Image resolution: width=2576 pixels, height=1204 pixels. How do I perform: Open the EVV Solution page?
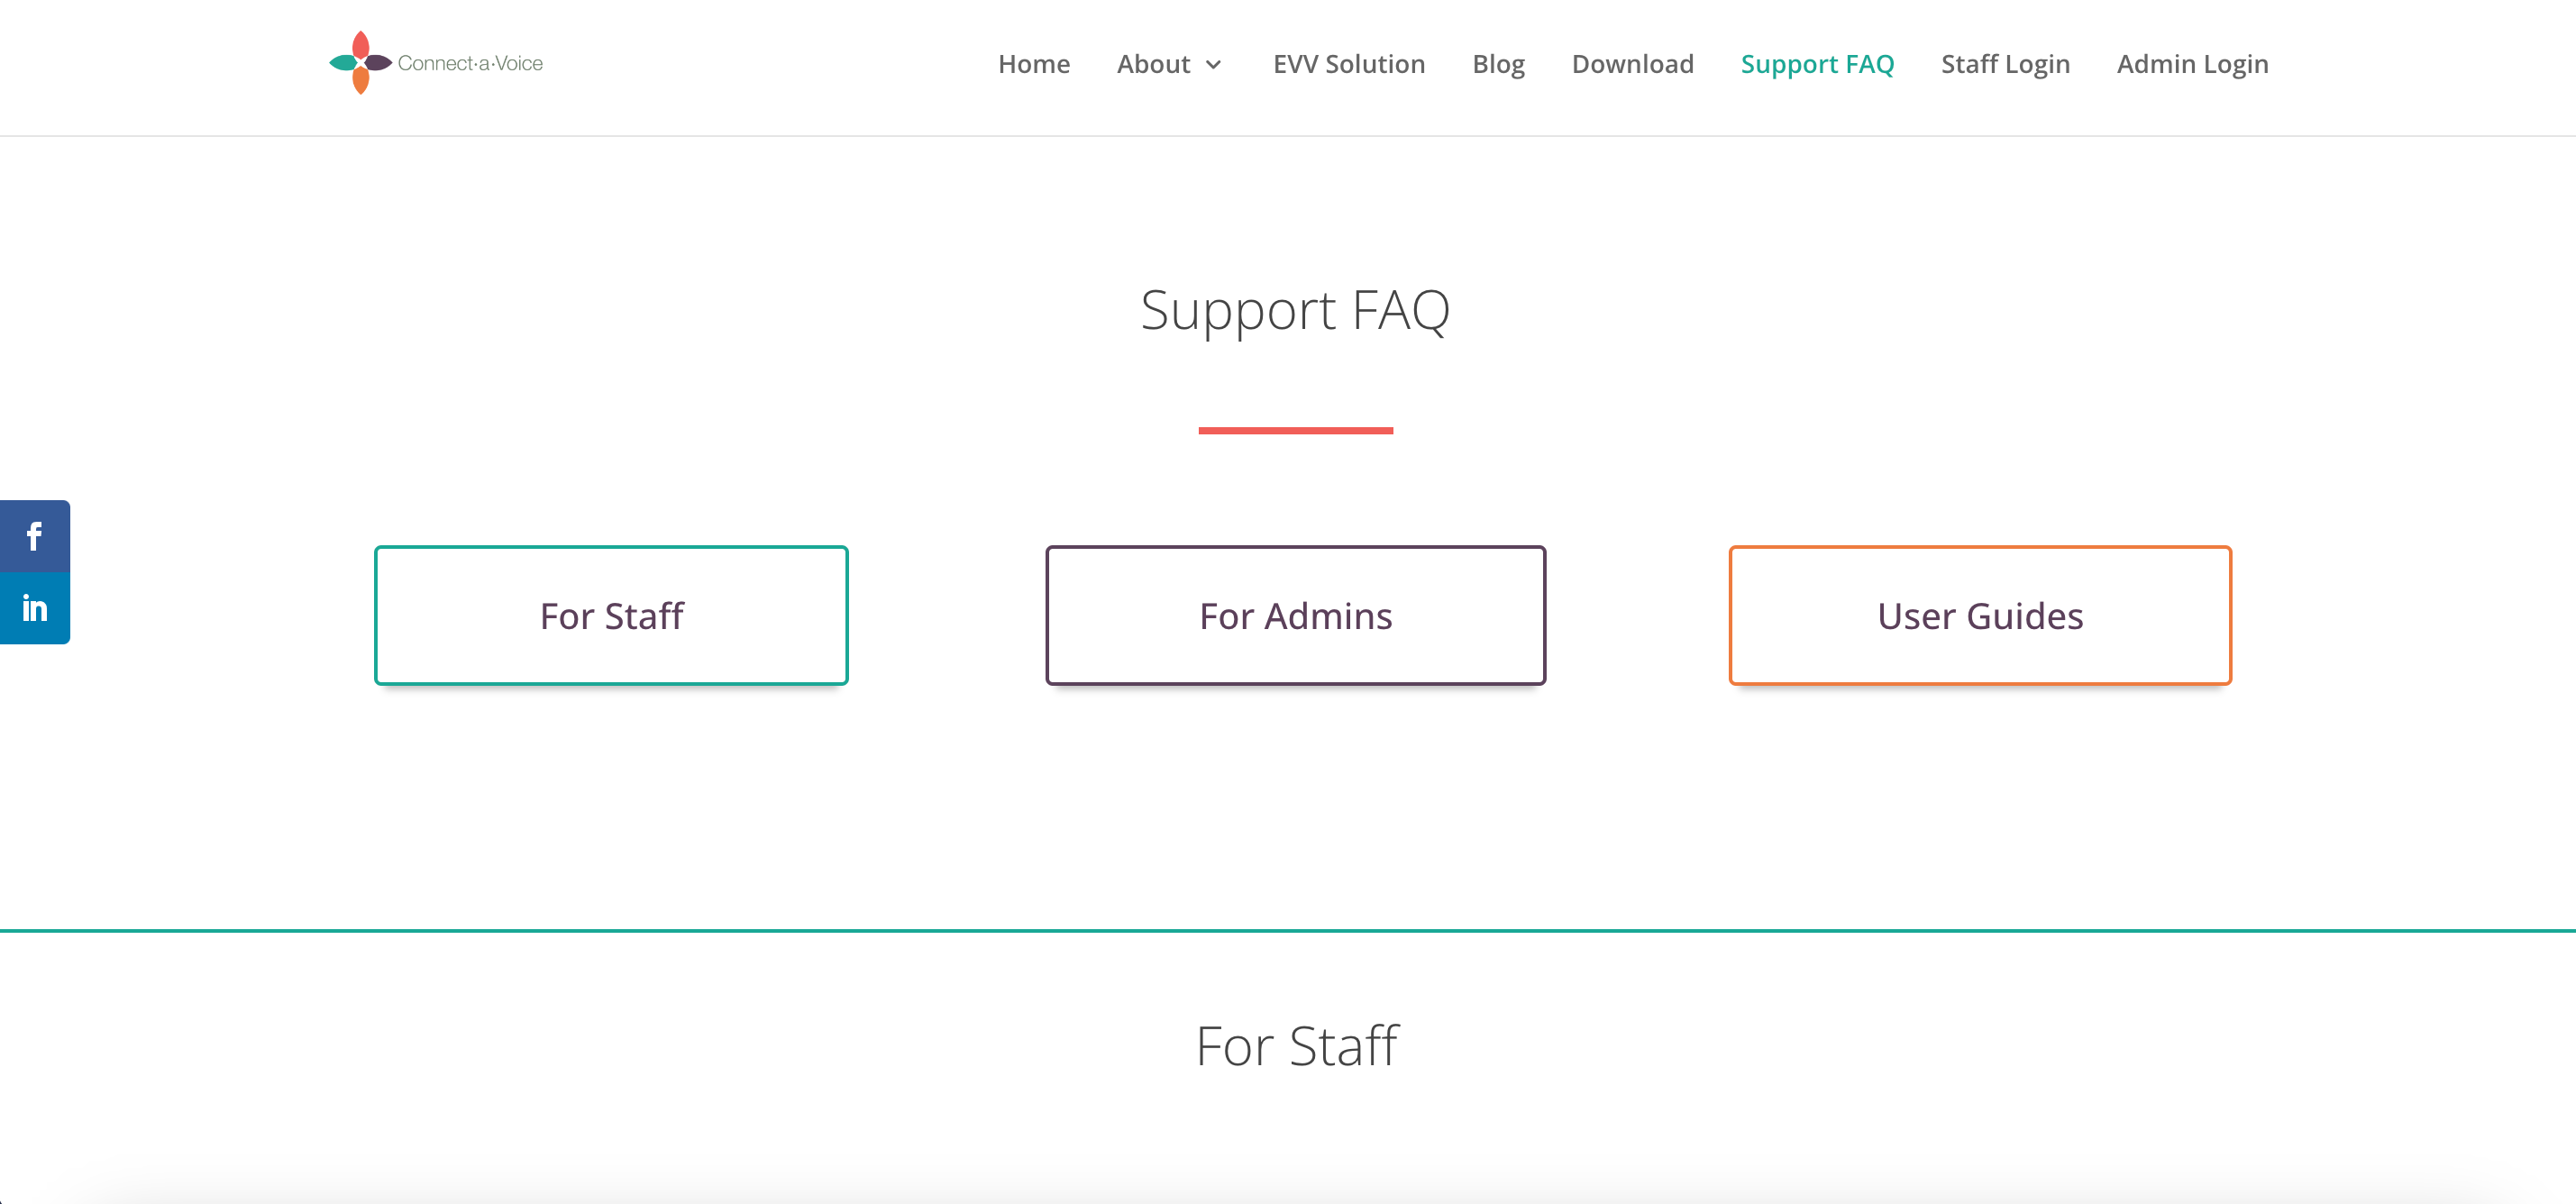[1348, 64]
